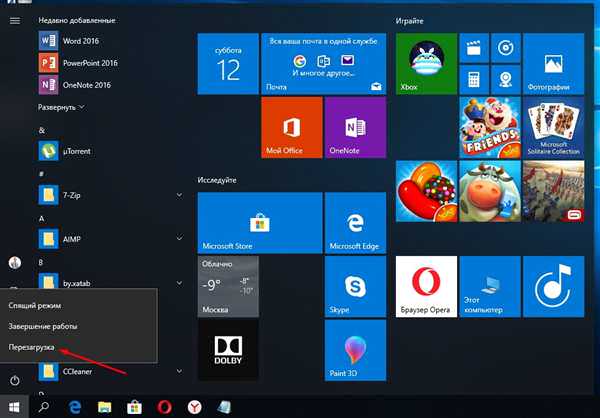Launch the Candy Crush Soda tile
The width and height of the screenshot is (600, 418).
(x=426, y=191)
